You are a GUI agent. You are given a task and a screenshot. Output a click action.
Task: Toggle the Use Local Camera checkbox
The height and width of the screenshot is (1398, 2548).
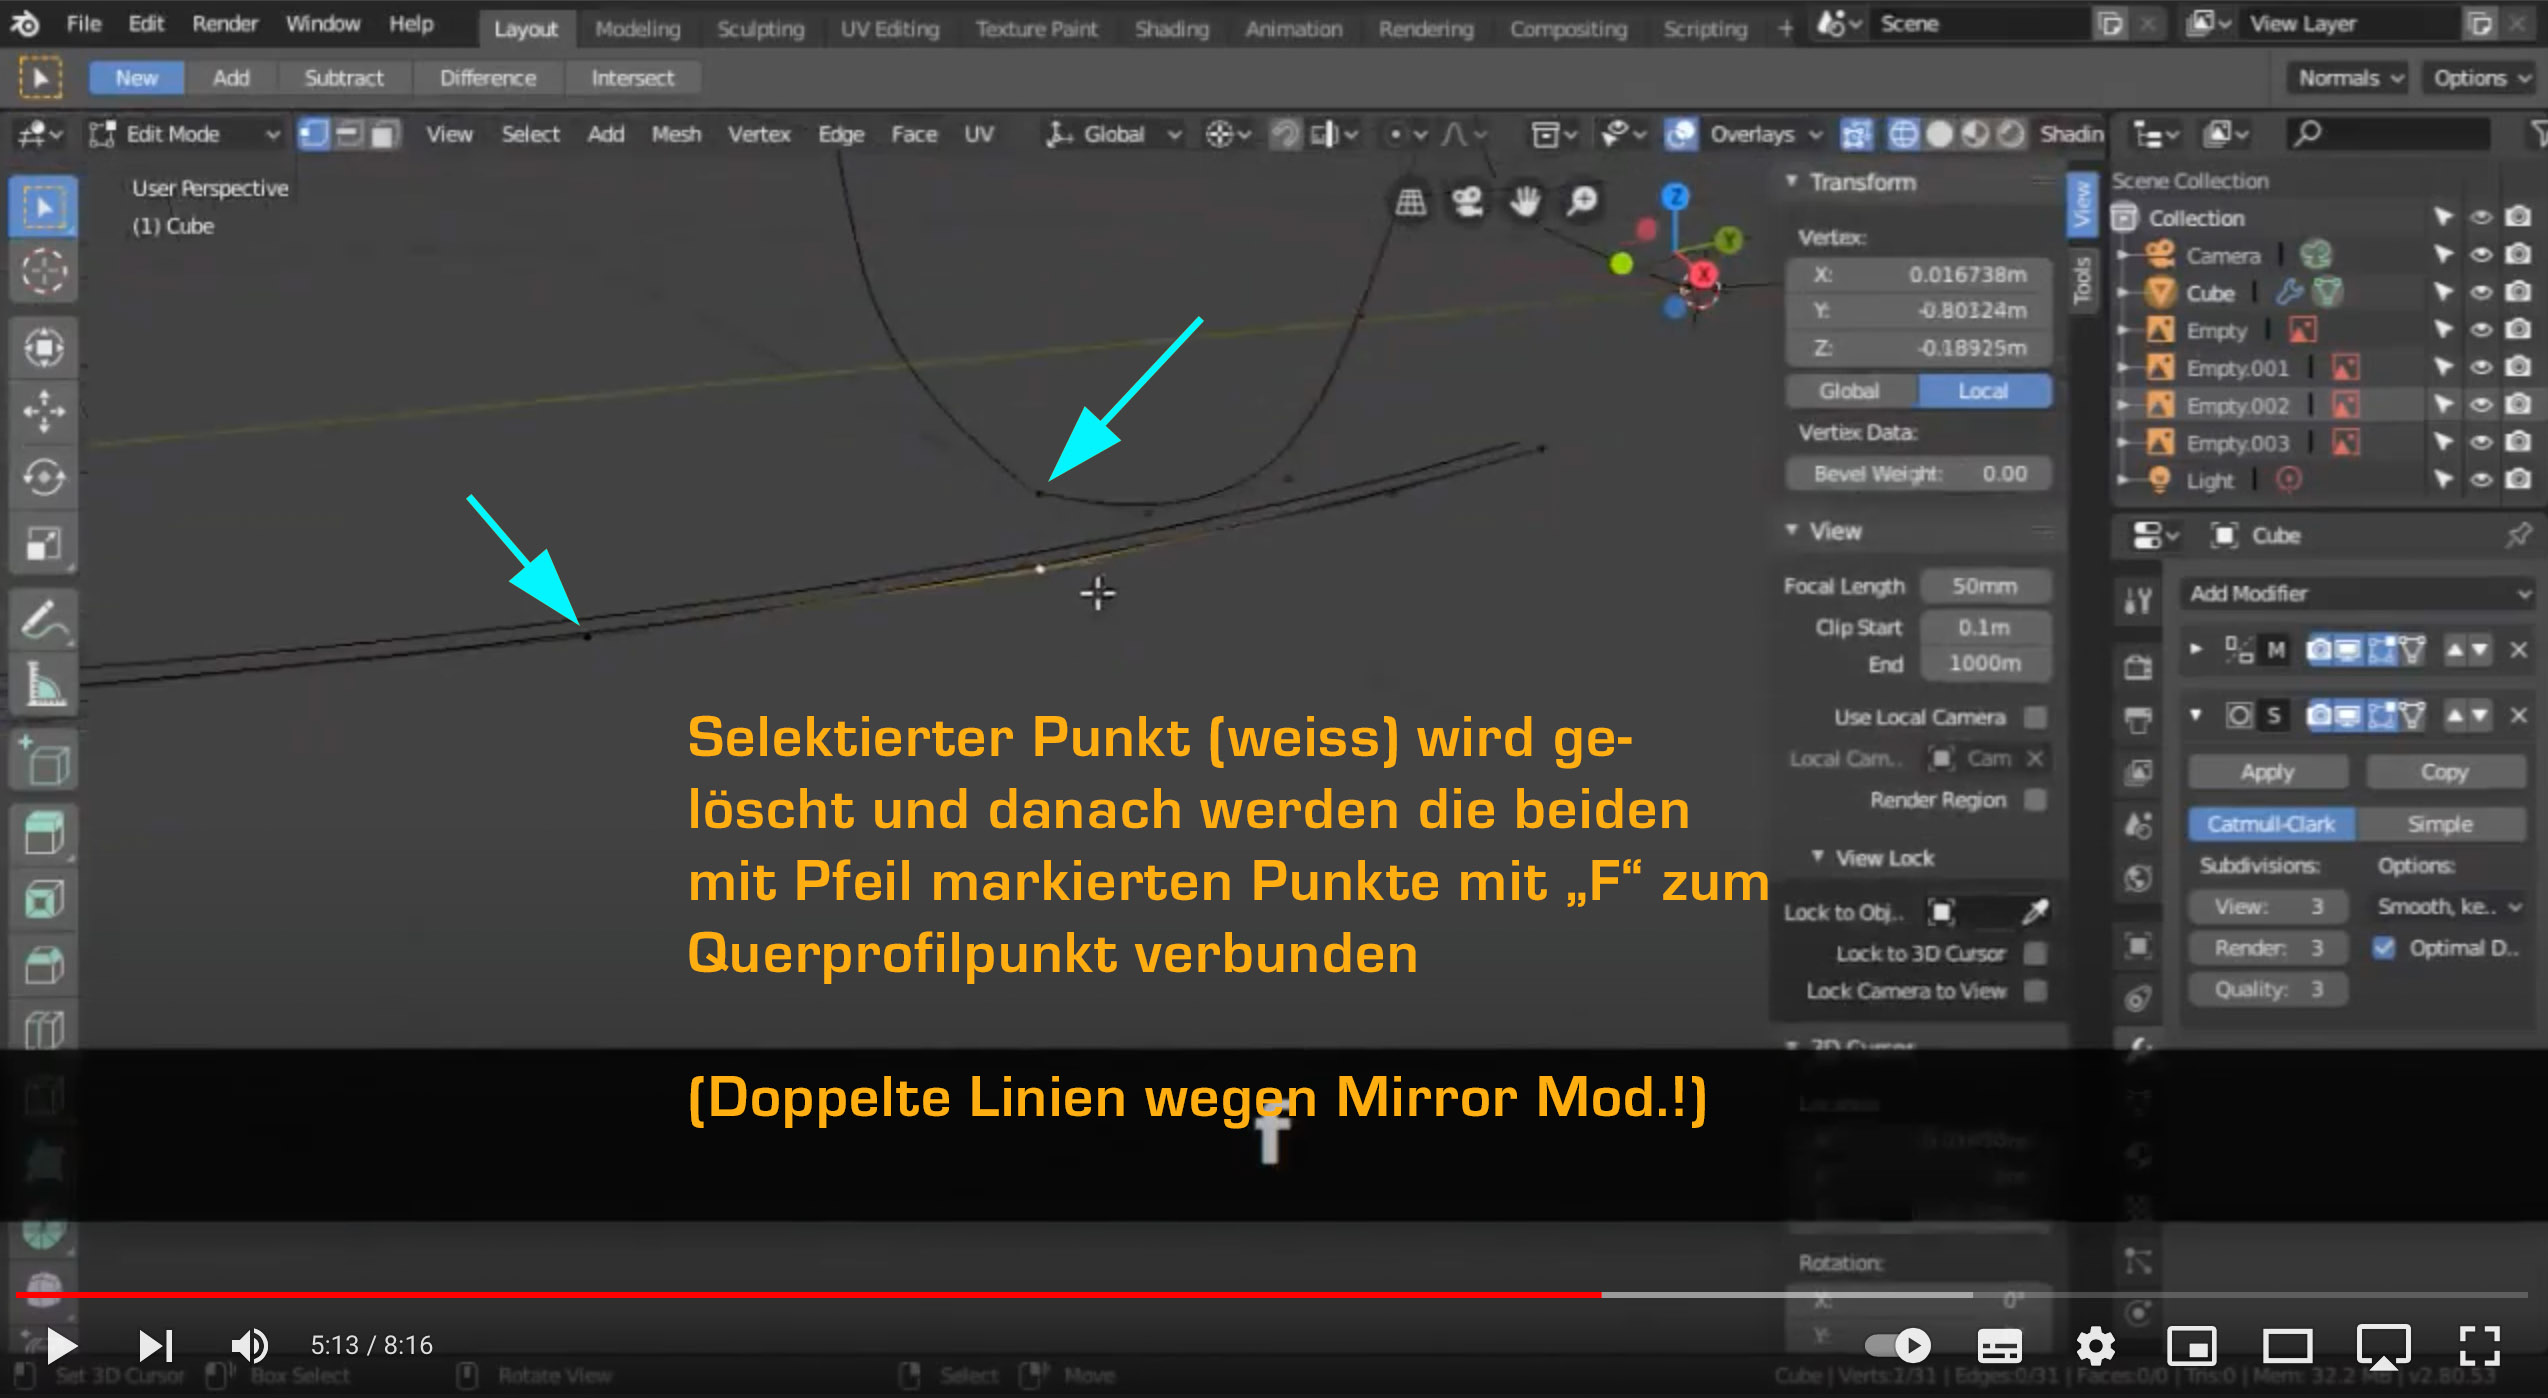[x=2034, y=717]
